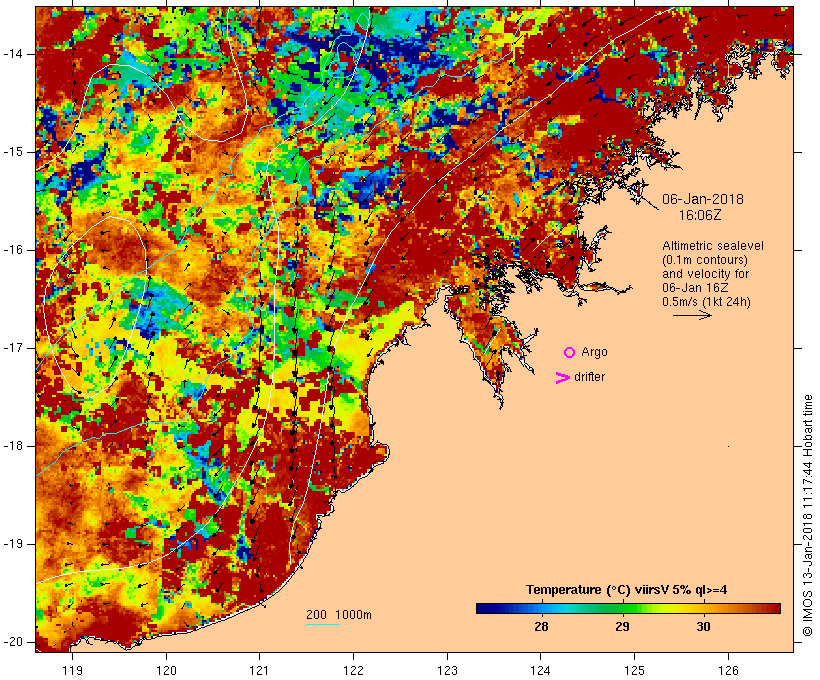Click longitude label '119'
The height and width of the screenshot is (680, 820).
72,671
